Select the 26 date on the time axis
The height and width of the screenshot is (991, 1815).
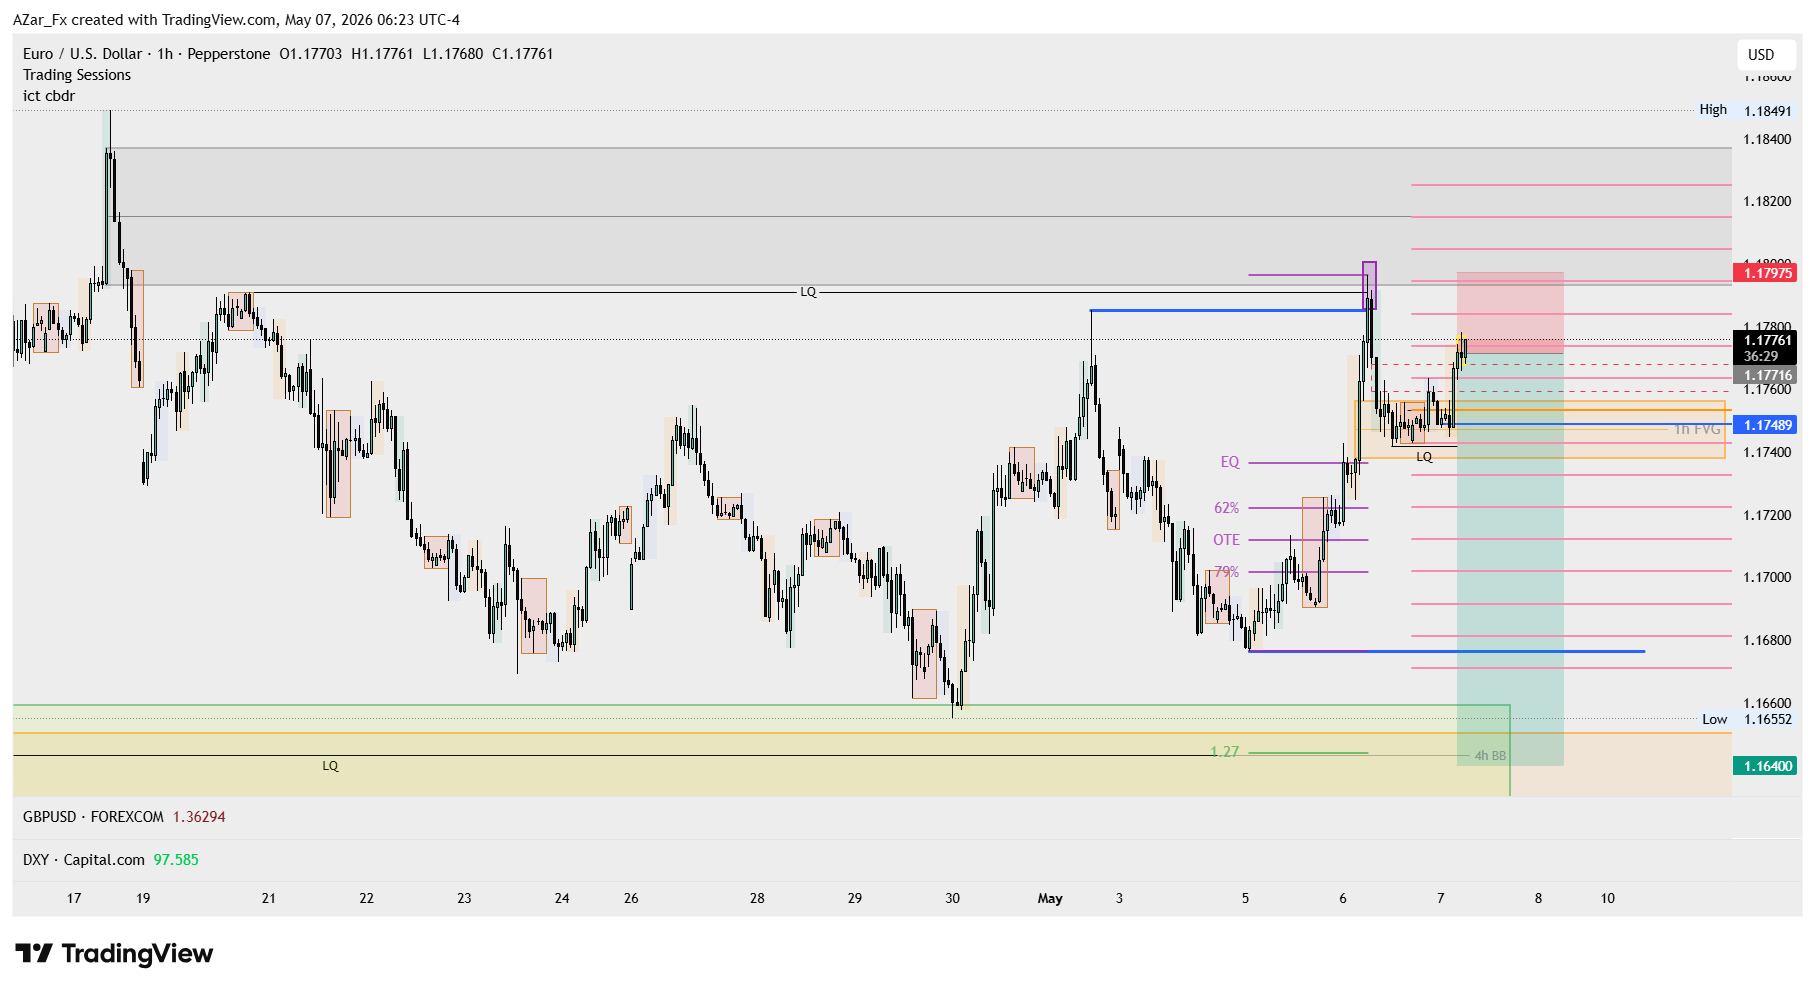click(x=631, y=898)
